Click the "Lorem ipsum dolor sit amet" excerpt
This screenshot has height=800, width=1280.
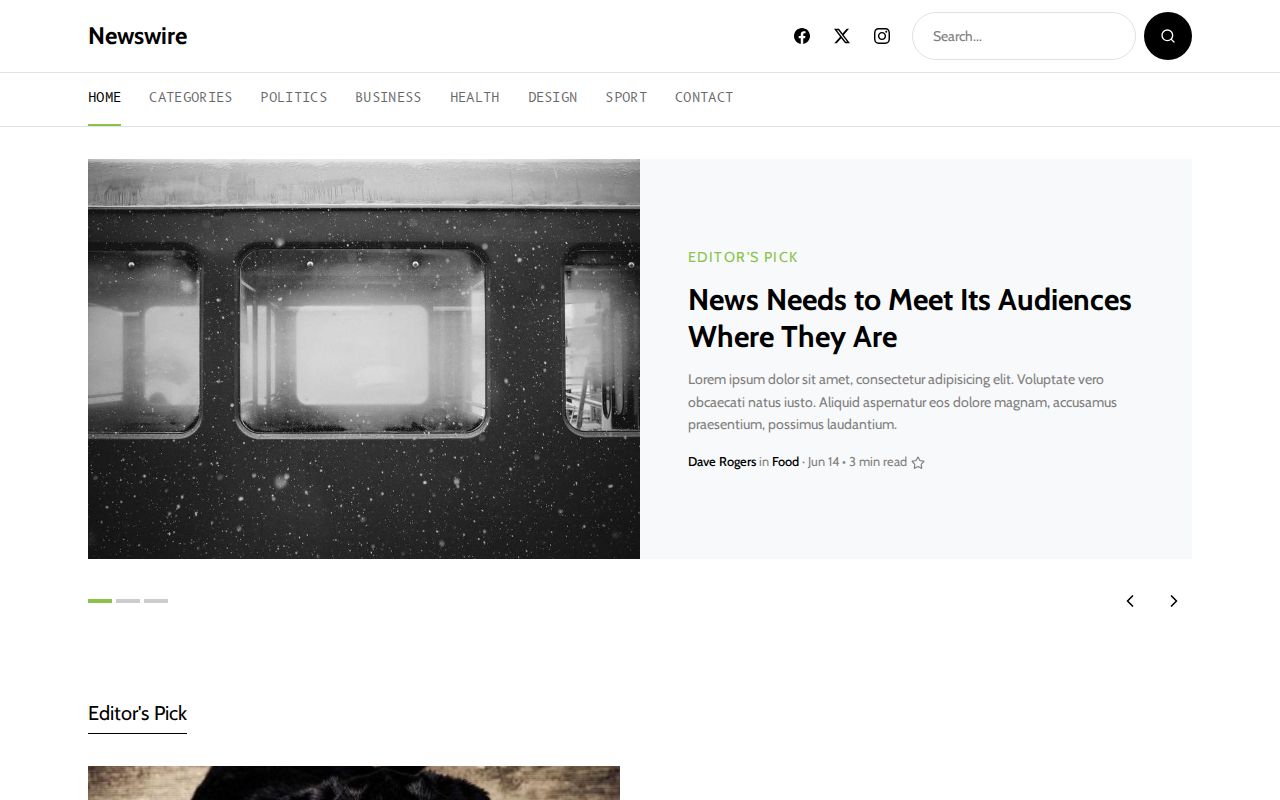click(902, 402)
